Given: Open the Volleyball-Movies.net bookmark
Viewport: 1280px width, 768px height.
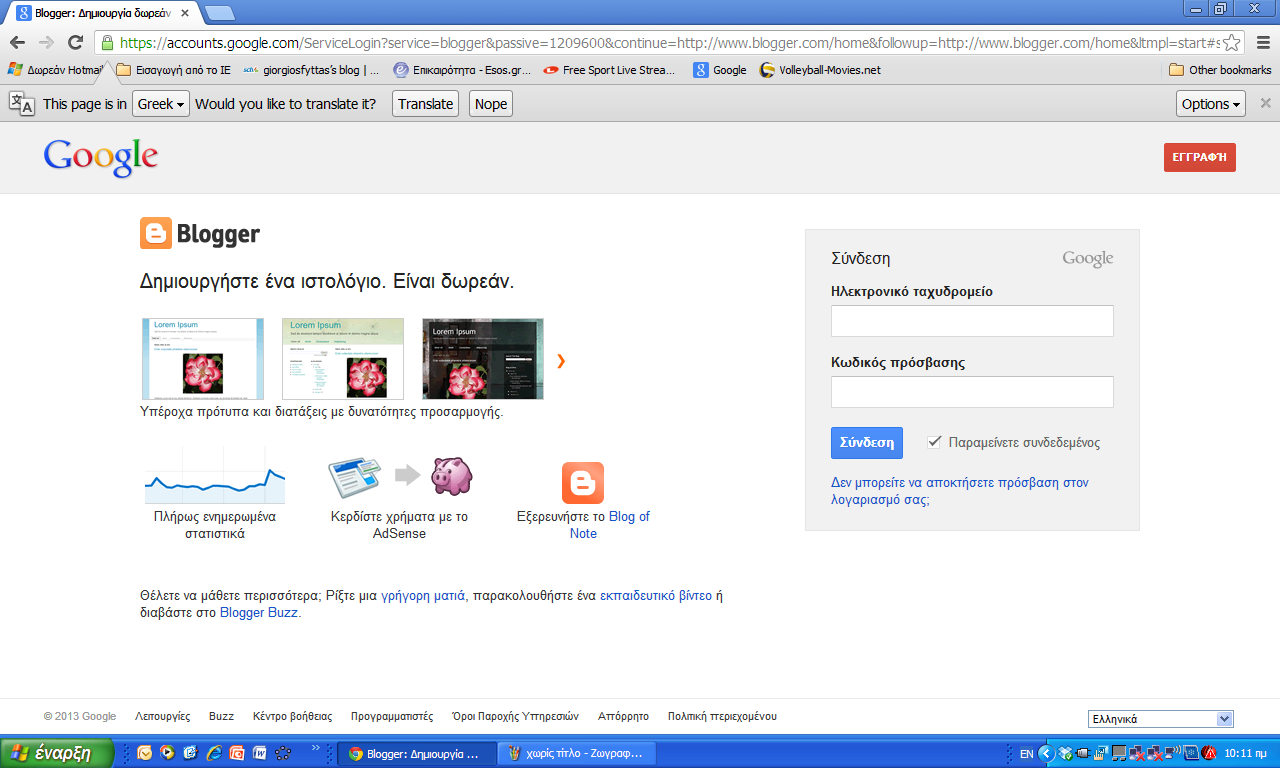Looking at the screenshot, I should [x=820, y=70].
